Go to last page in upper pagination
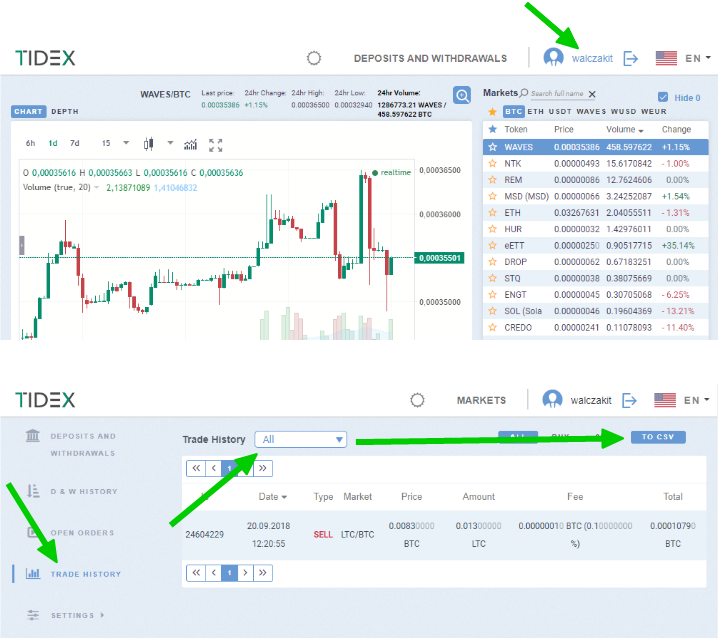This screenshot has height=638, width=718. (263, 468)
